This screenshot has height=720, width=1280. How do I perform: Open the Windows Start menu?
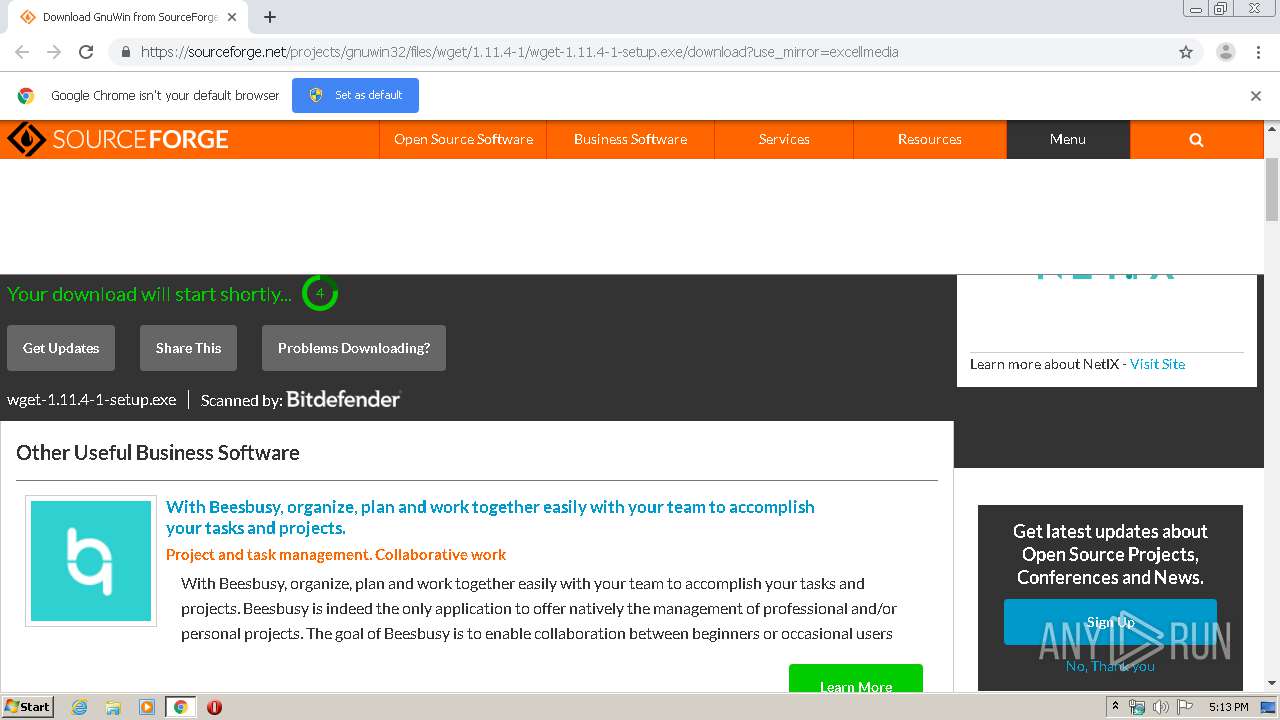[x=28, y=707]
